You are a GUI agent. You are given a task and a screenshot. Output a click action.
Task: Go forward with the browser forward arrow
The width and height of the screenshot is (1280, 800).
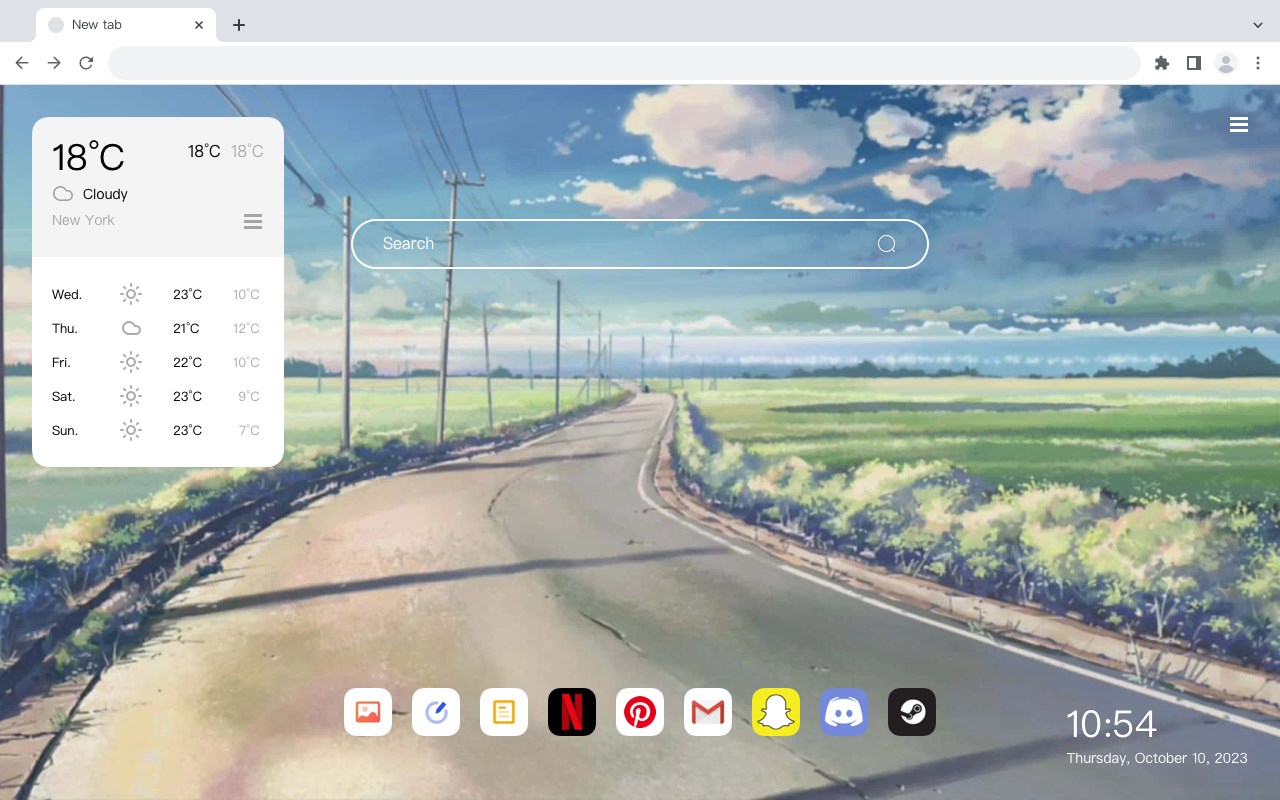tap(54, 63)
